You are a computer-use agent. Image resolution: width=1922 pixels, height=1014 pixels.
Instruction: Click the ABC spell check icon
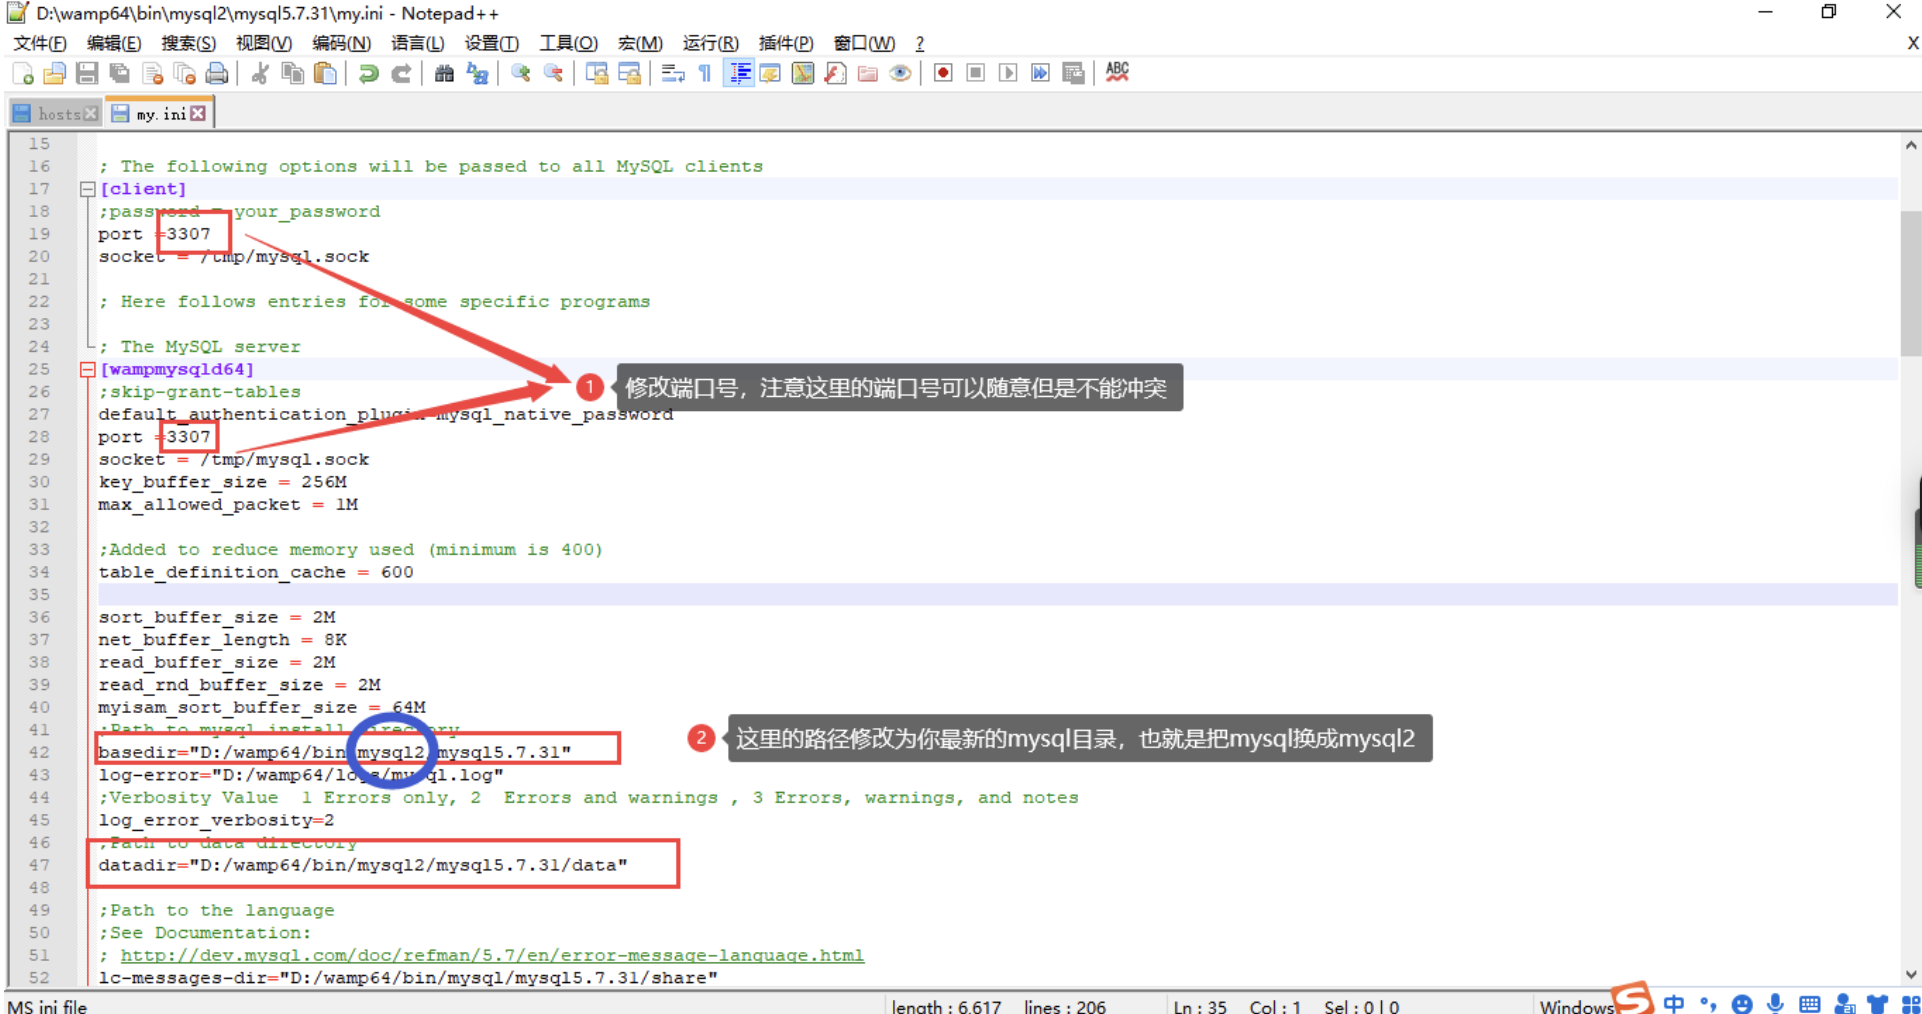point(1117,73)
